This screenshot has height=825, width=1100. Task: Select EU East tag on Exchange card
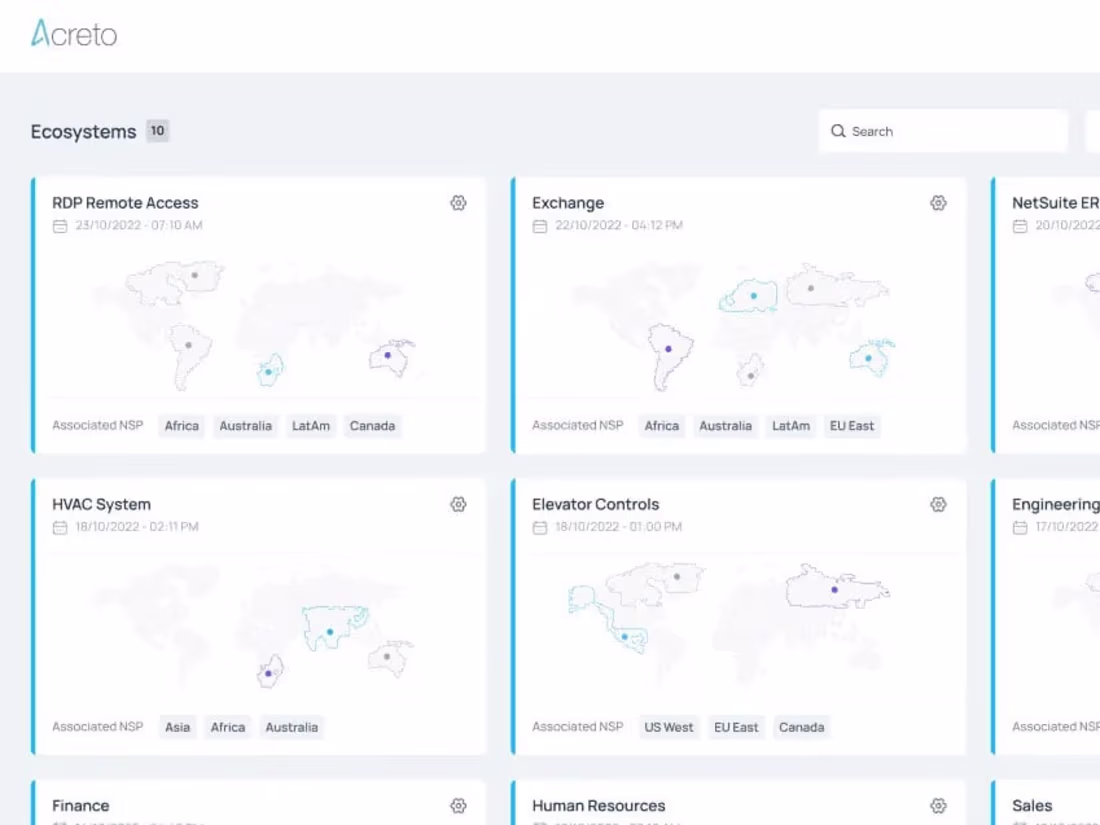pyautogui.click(x=852, y=426)
